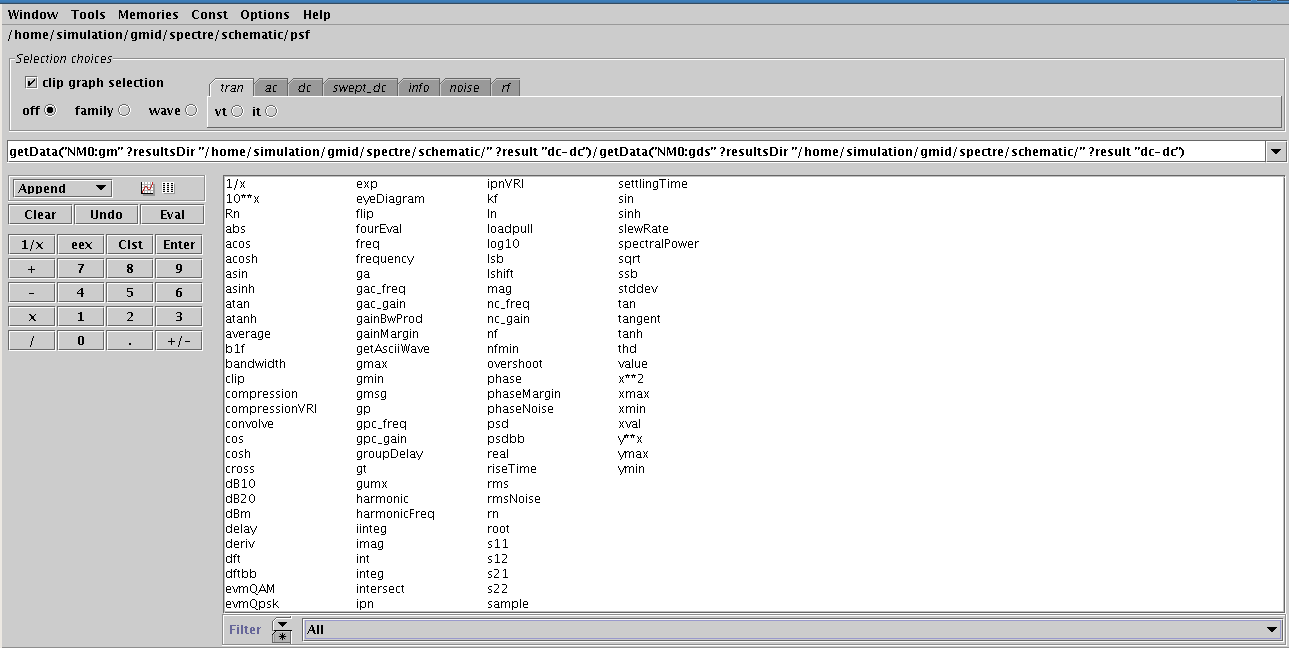Click the Filter down-arrow tab icon
Viewport: 1289px width, 648px height.
[282, 624]
